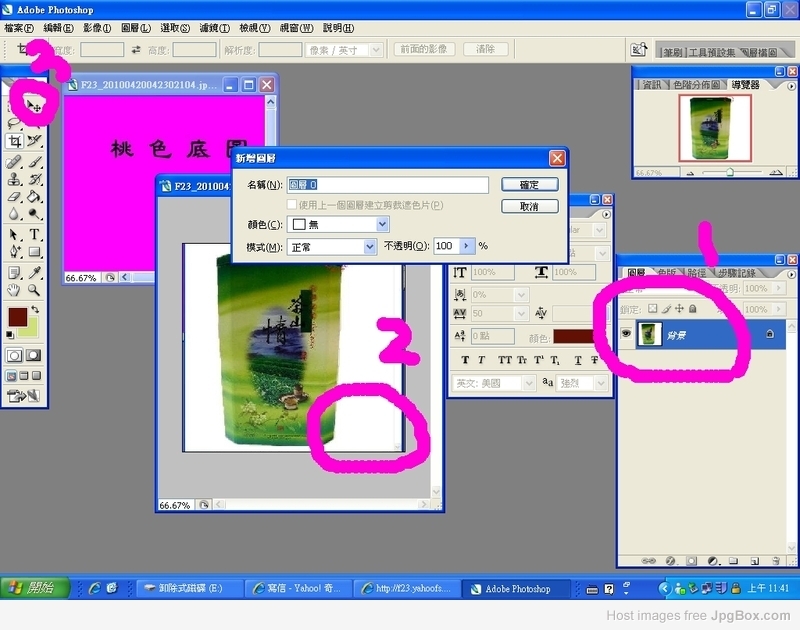Viewport: 800px width, 630px height.
Task: Choose the Hand tool
Action: (15, 291)
